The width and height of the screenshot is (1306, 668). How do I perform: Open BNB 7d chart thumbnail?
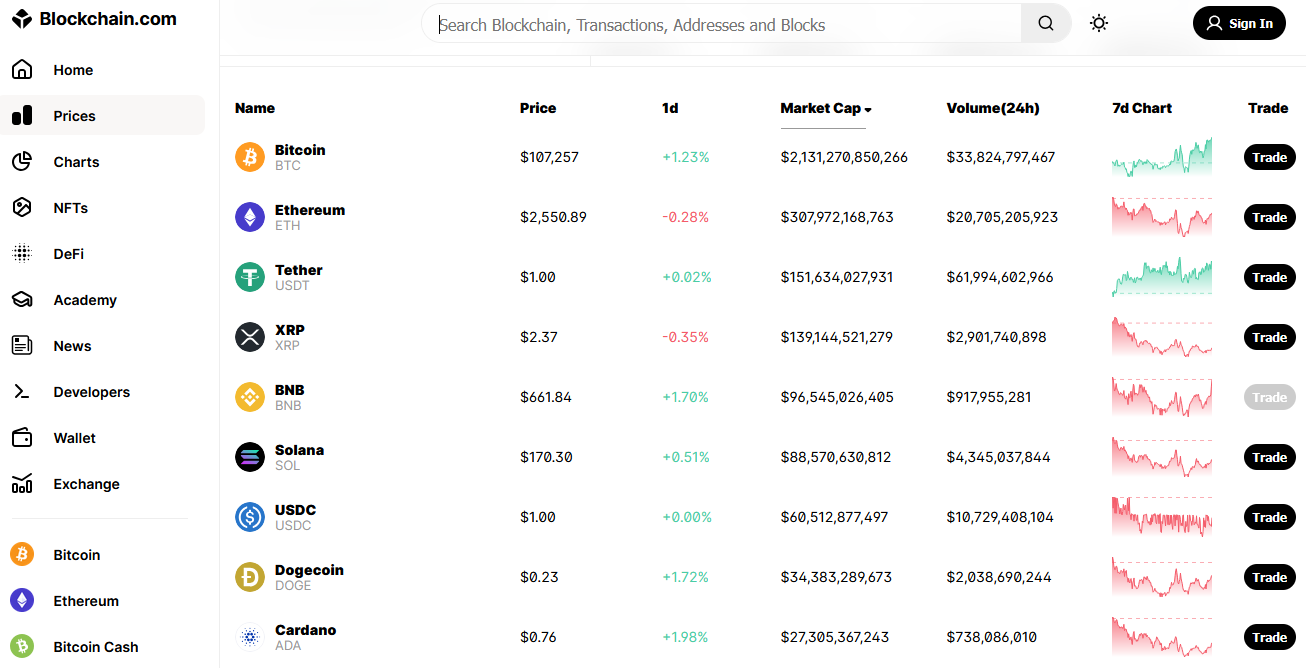click(1162, 397)
